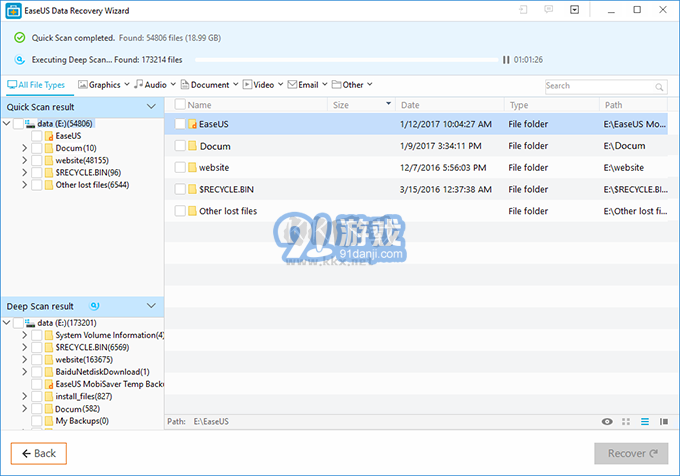The height and width of the screenshot is (476, 680).
Task: Click the Recover button
Action: [x=631, y=453]
